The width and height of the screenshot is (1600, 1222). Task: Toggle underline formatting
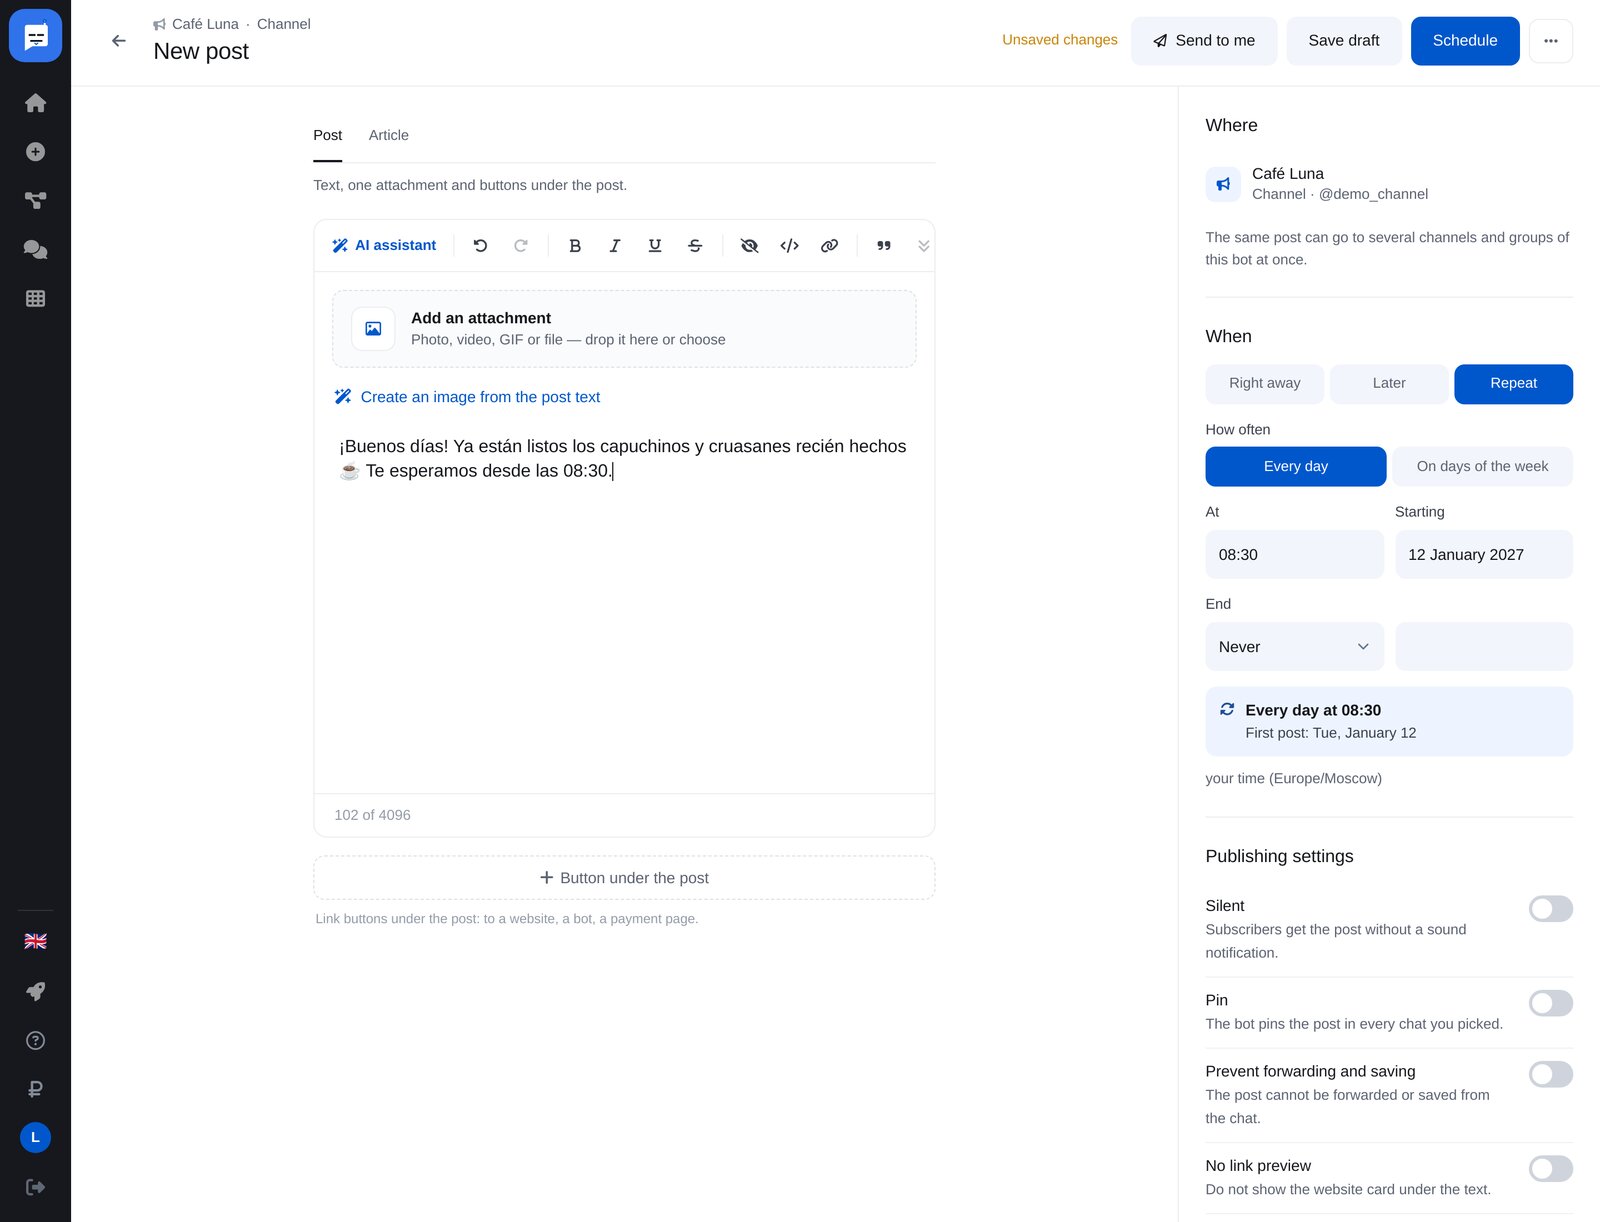point(655,246)
